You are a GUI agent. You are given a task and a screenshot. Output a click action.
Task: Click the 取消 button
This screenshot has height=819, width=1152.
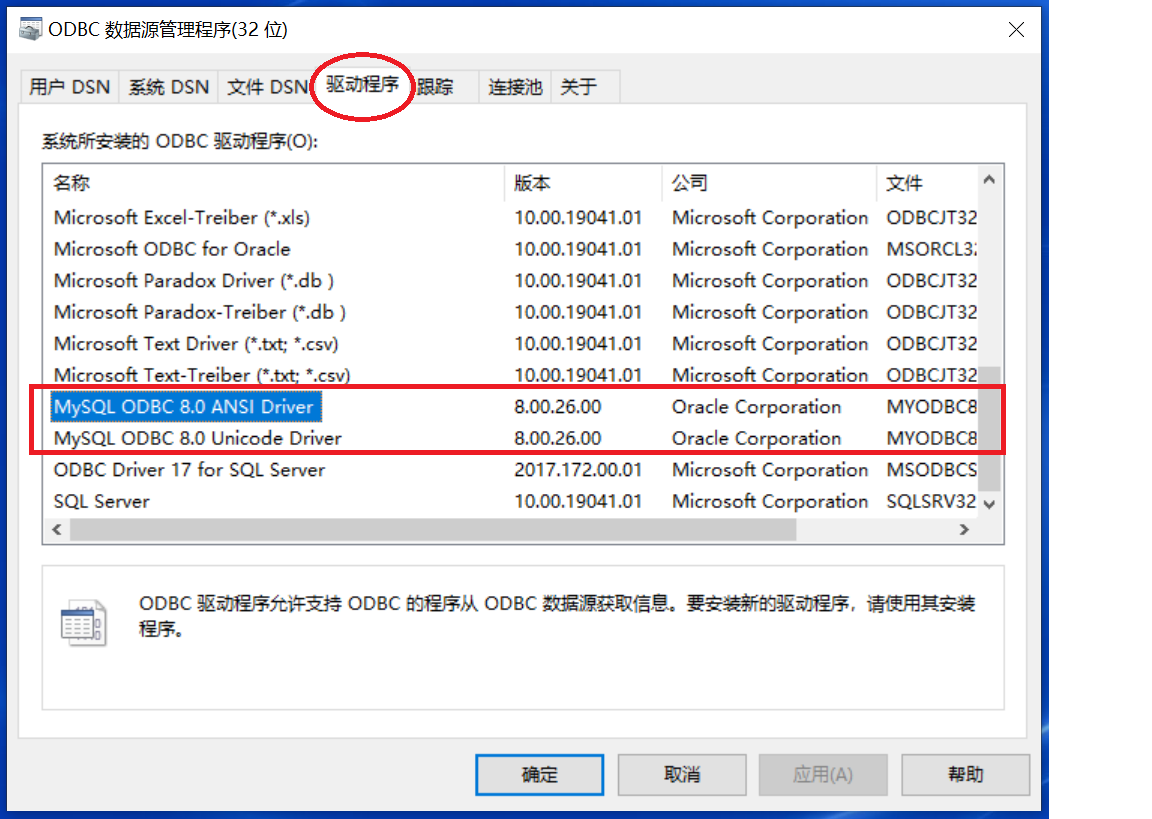(682, 774)
